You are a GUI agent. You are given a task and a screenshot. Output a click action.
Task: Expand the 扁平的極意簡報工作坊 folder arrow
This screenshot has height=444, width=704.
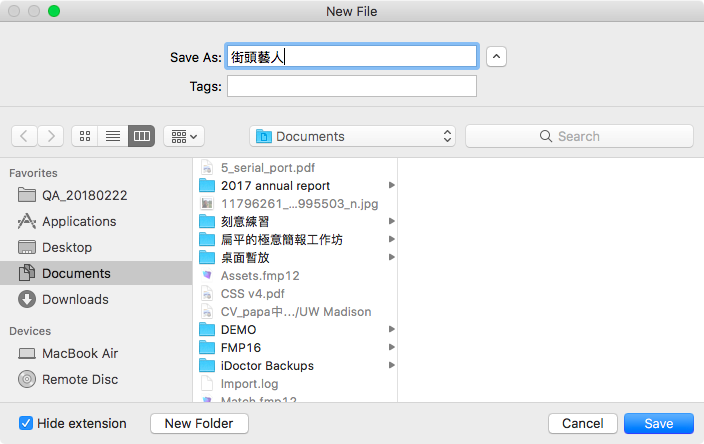tap(392, 239)
